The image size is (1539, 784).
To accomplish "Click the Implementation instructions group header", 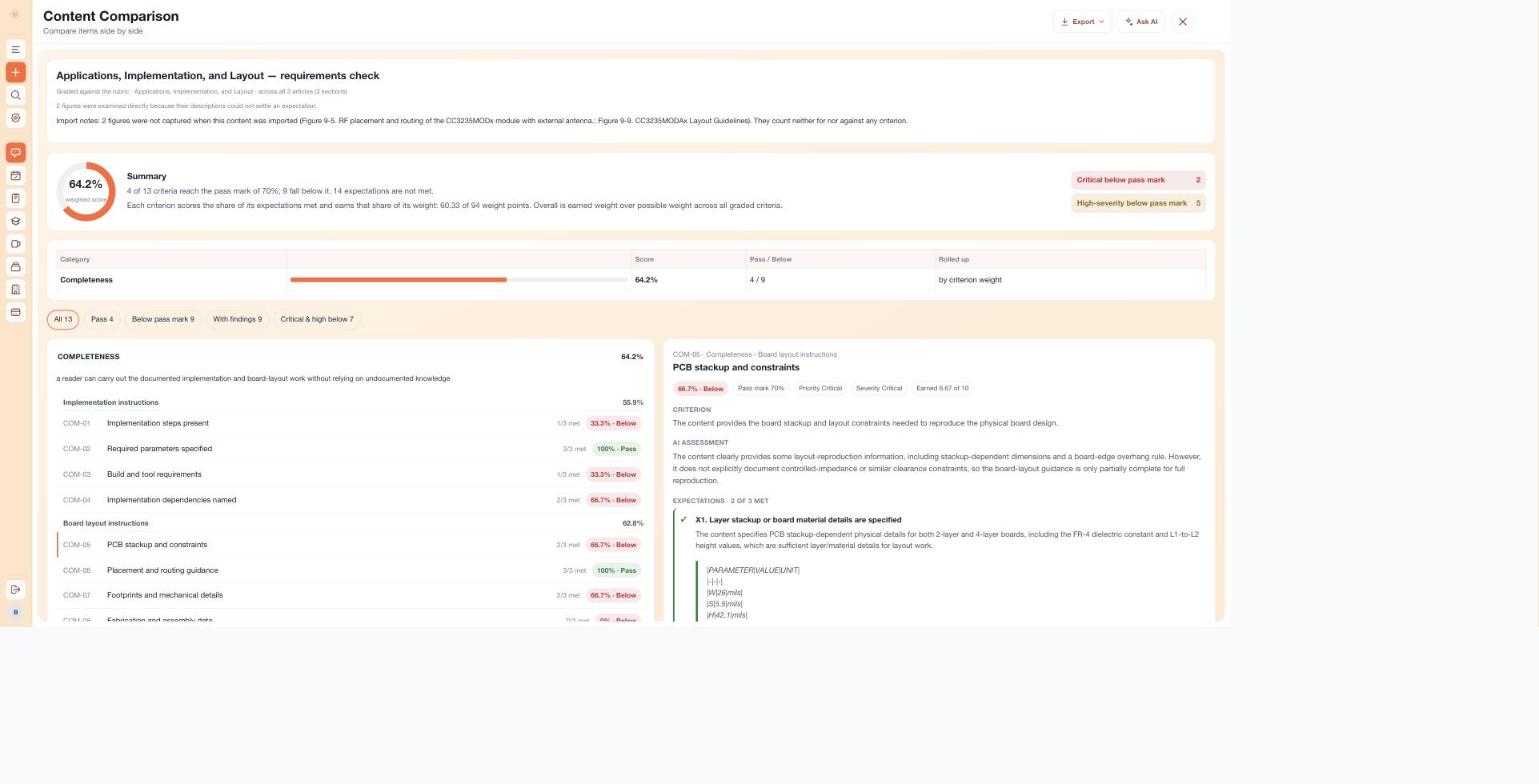I will (351, 402).
